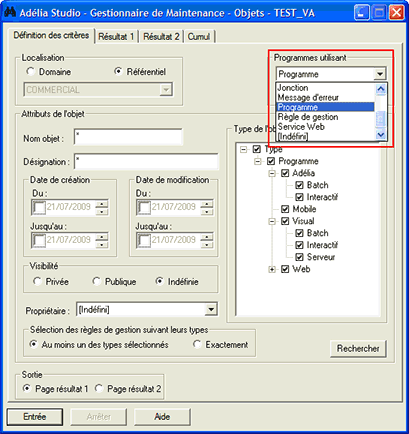This screenshot has height=434, width=409.
Task: Switch to the Résultat 1 tab
Action: click(116, 36)
